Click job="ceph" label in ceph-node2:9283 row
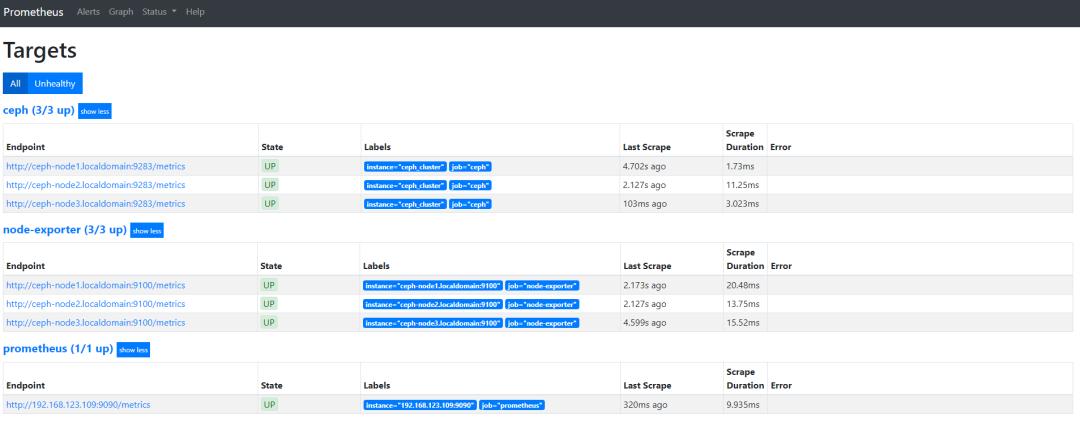The height and width of the screenshot is (431, 1080). (x=470, y=185)
